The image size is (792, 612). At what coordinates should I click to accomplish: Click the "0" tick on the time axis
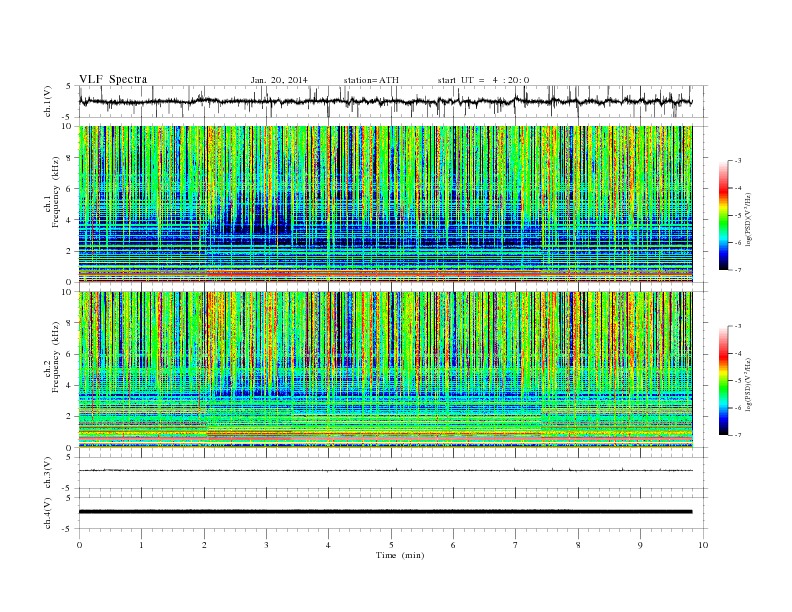coord(79,545)
